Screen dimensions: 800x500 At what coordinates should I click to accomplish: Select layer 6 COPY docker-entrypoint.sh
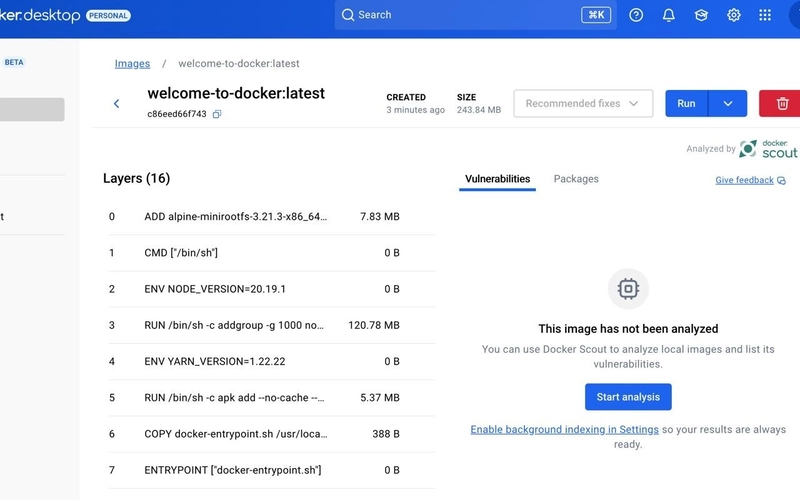pos(271,434)
